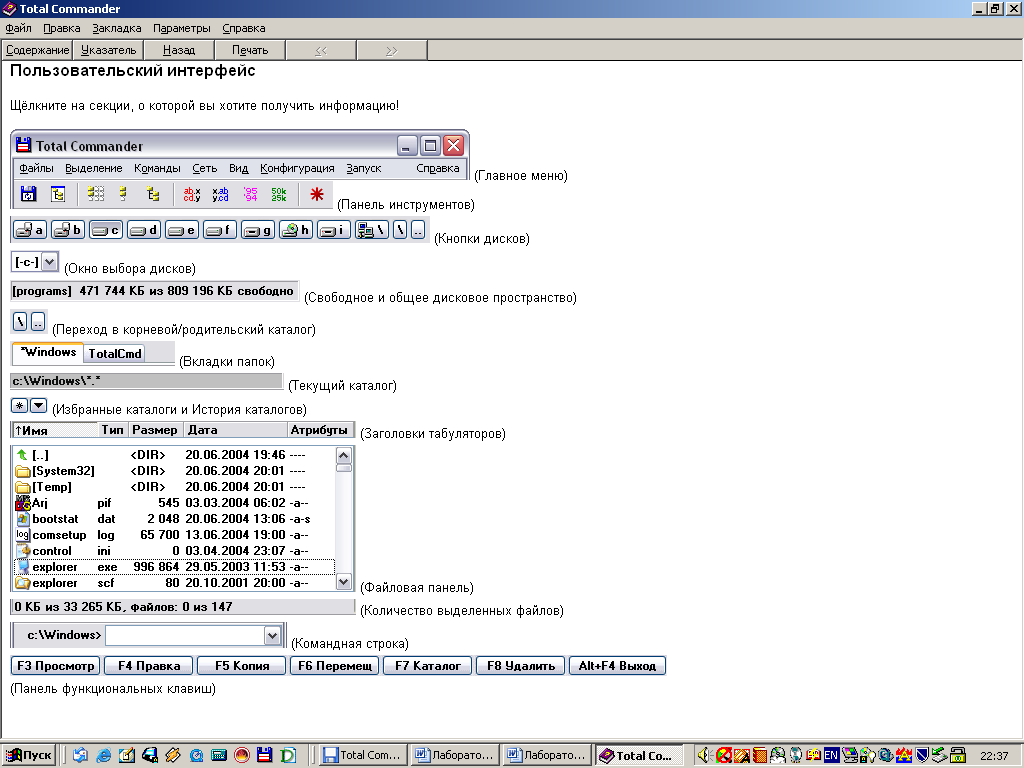The image size is (1024, 768).
Task: Click the drive f button
Action: (219, 230)
